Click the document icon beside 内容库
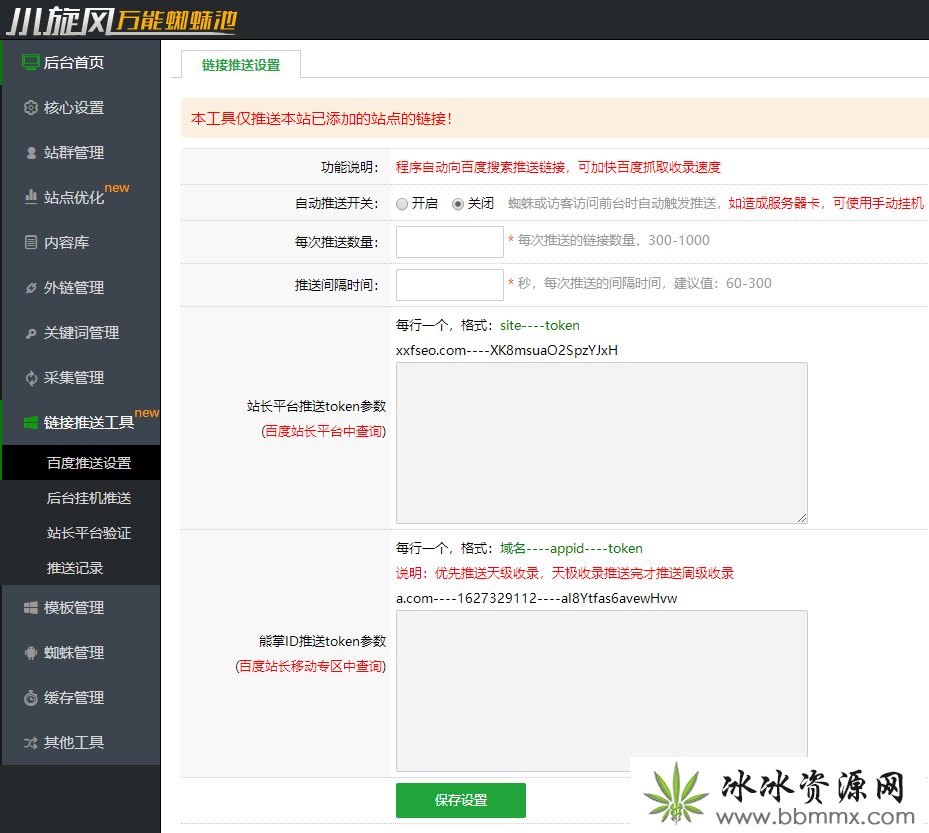This screenshot has width=929, height=833. [x=31, y=242]
